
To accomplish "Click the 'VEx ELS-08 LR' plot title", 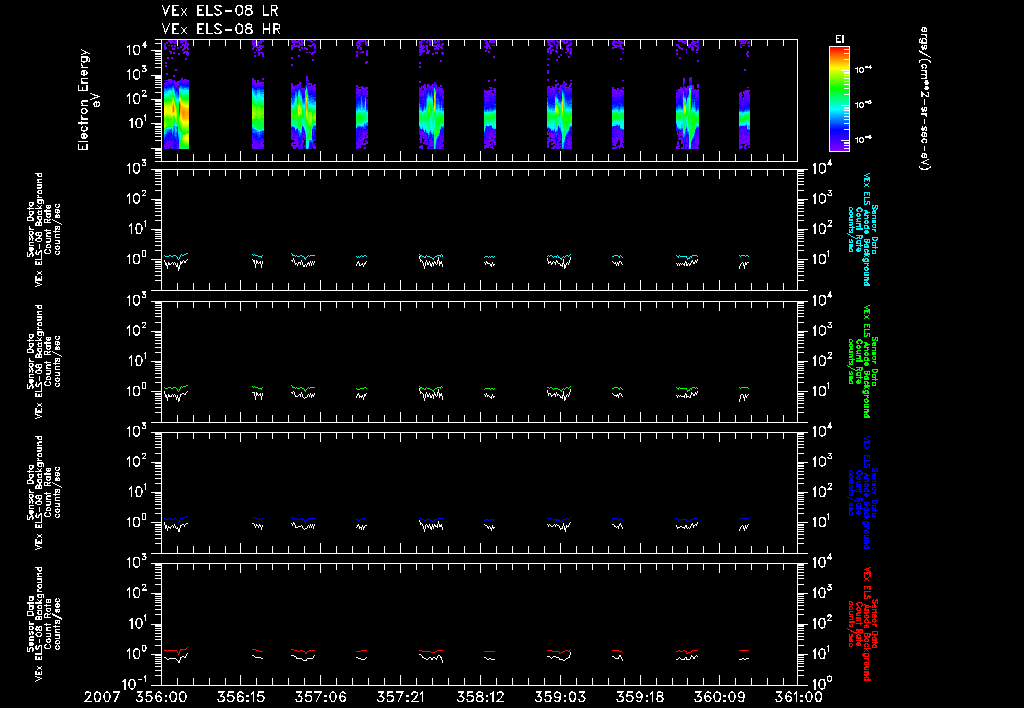I will [220, 11].
